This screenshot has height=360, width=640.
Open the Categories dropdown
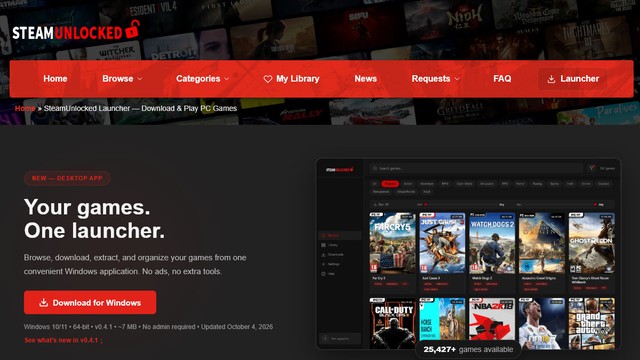202,79
